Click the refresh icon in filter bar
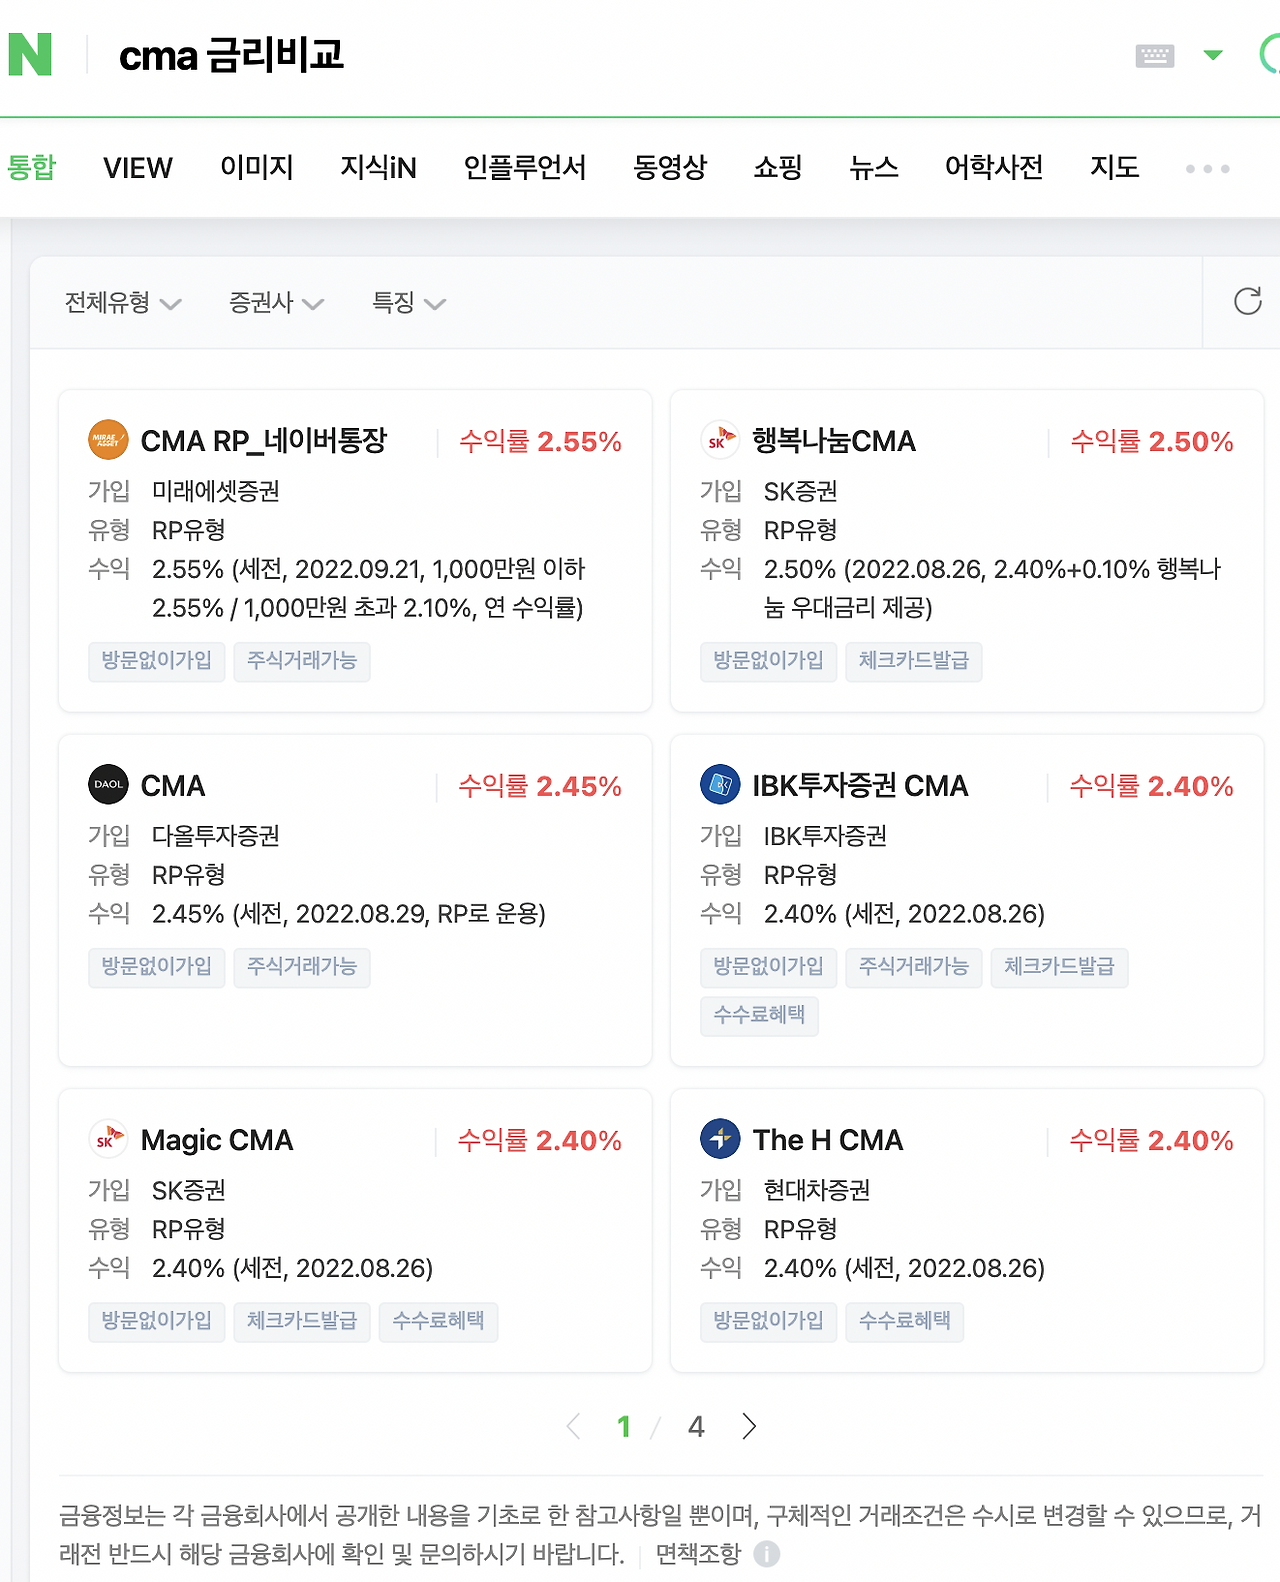Viewport: 1280px width, 1582px height. 1247,301
